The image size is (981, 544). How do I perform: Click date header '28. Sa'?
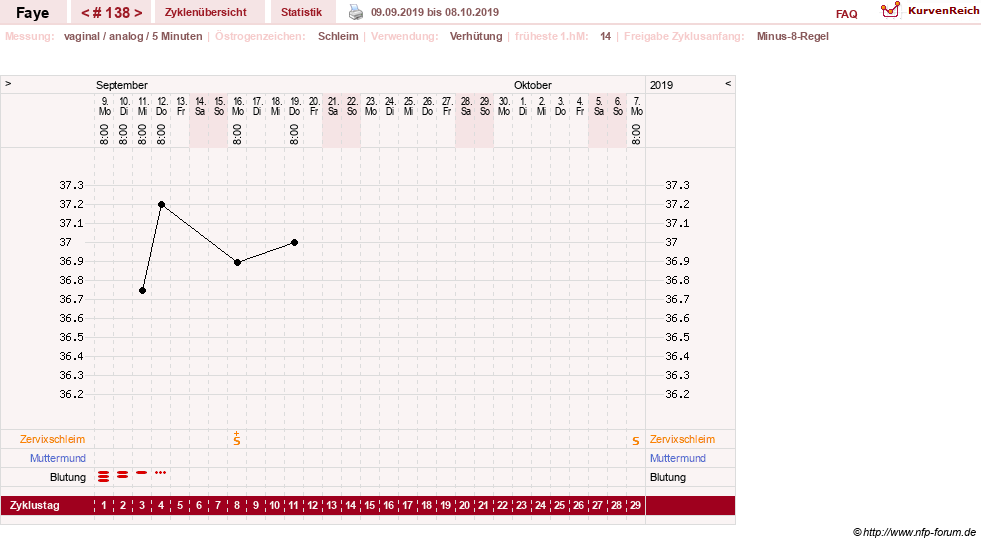pyautogui.click(x=465, y=106)
